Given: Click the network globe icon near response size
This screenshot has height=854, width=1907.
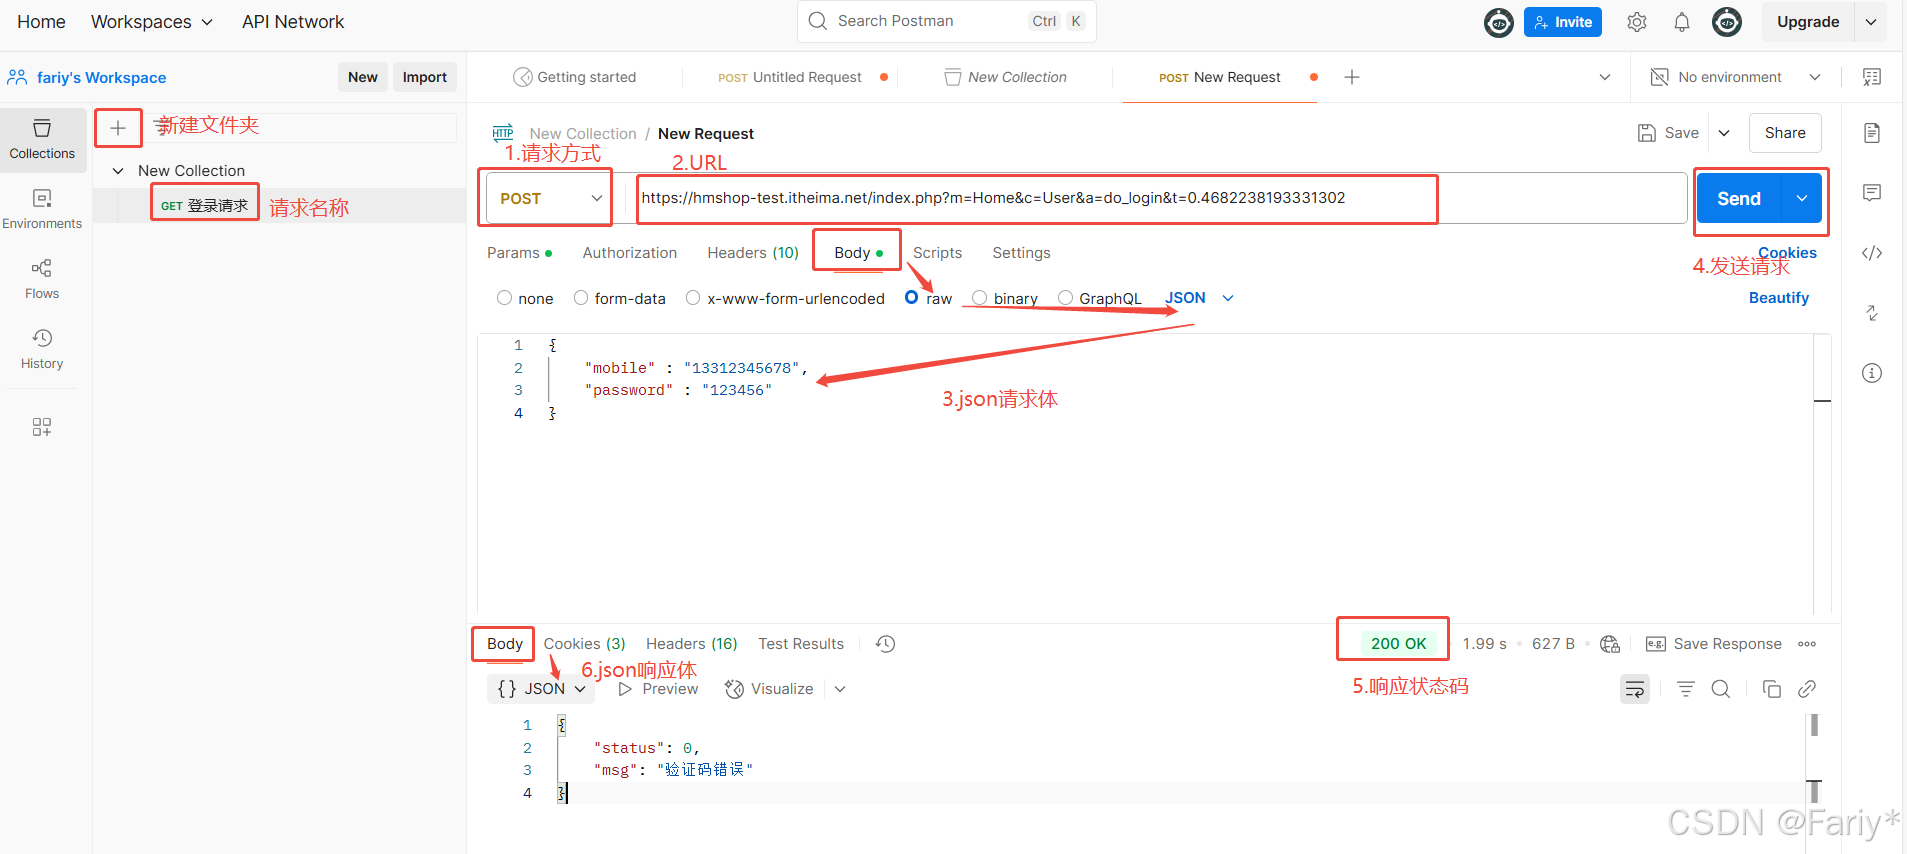Looking at the screenshot, I should pos(1610,644).
